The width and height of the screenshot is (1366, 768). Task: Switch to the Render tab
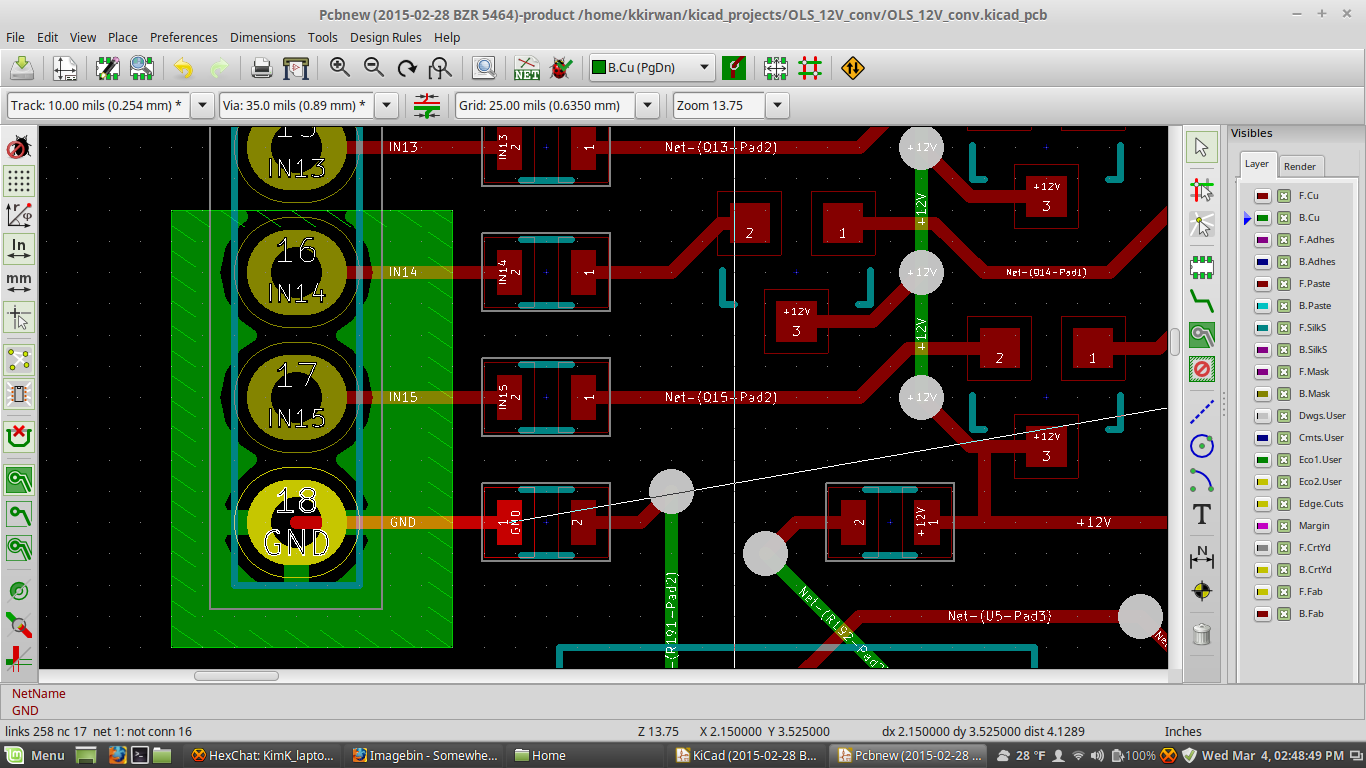coord(1300,166)
